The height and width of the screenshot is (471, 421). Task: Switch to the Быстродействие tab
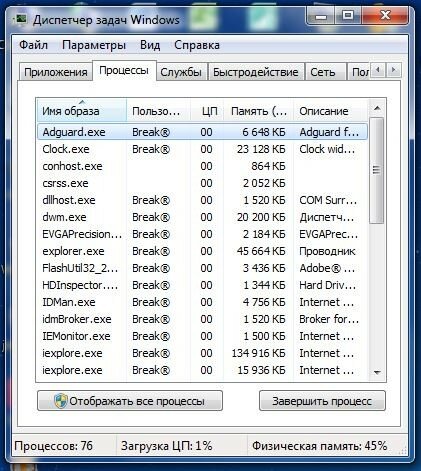256,72
